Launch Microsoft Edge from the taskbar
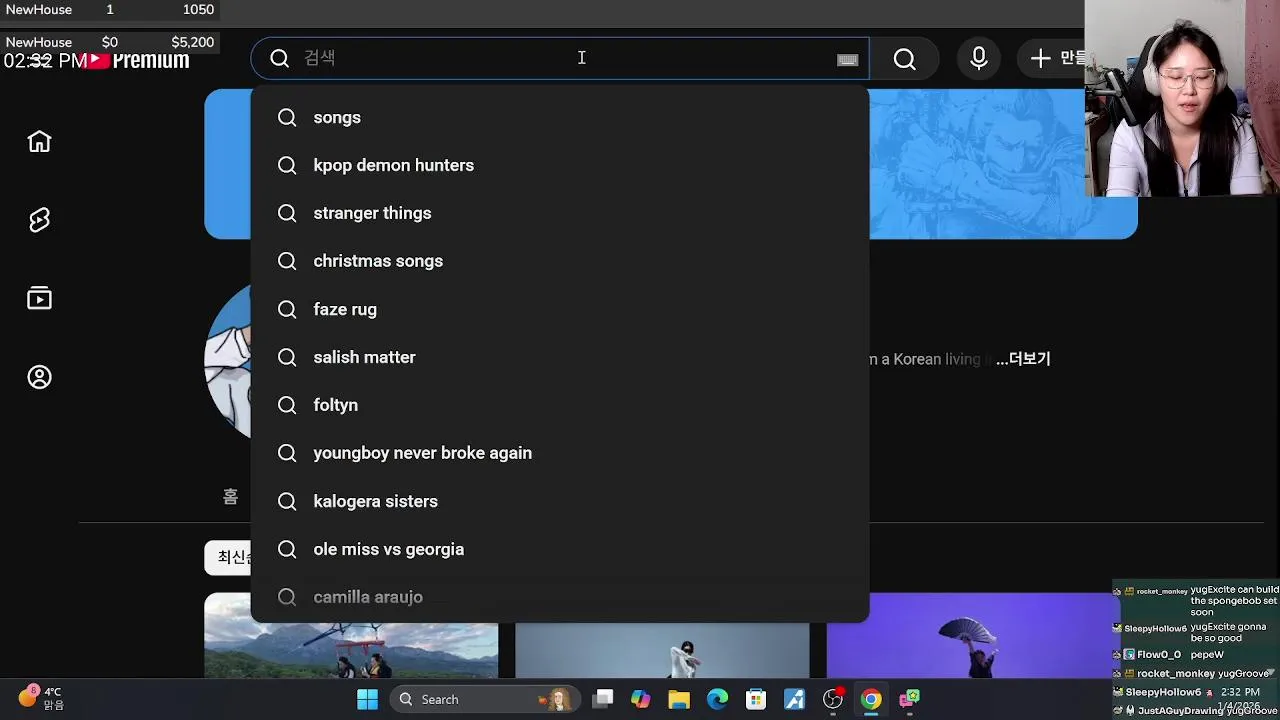This screenshot has height=720, width=1280. coord(718,699)
